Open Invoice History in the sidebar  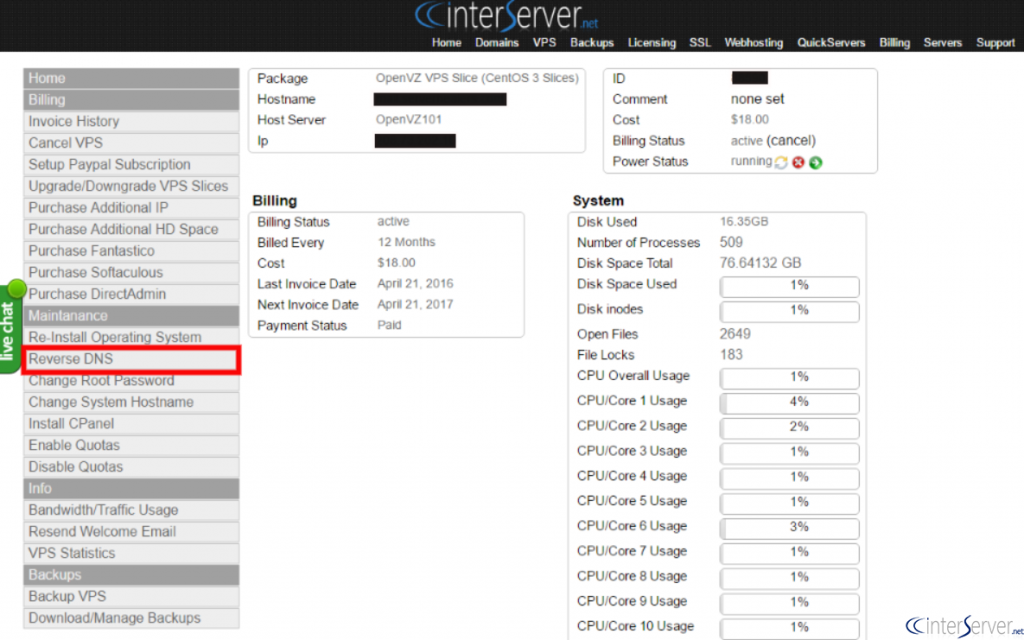131,121
